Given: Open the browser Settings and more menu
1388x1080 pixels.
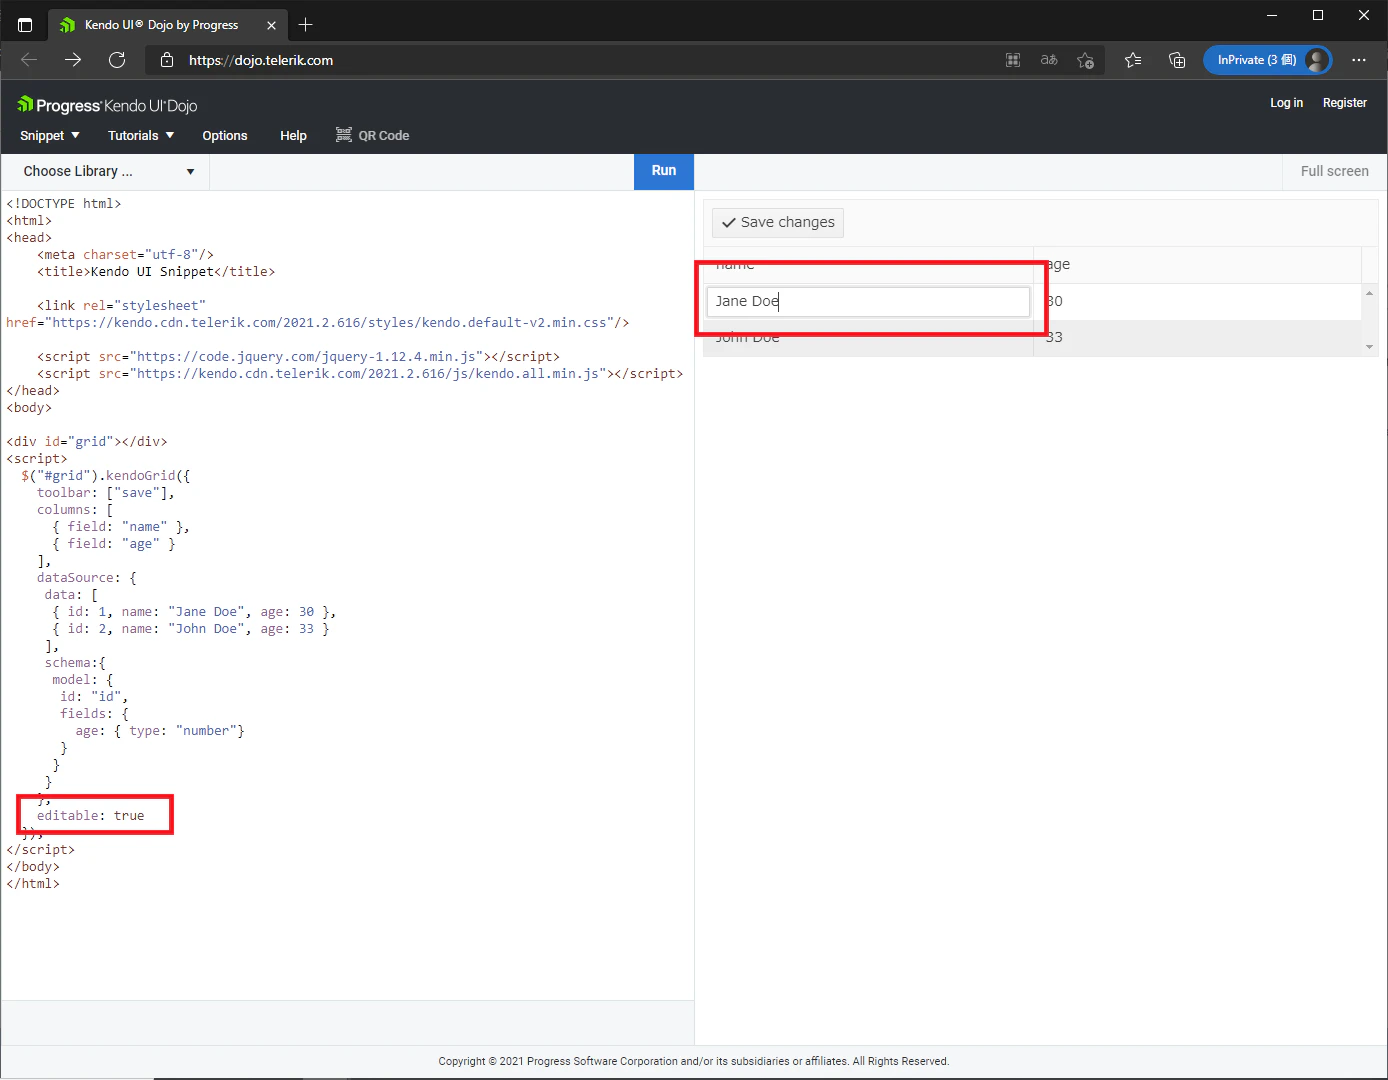Looking at the screenshot, I should (x=1359, y=60).
